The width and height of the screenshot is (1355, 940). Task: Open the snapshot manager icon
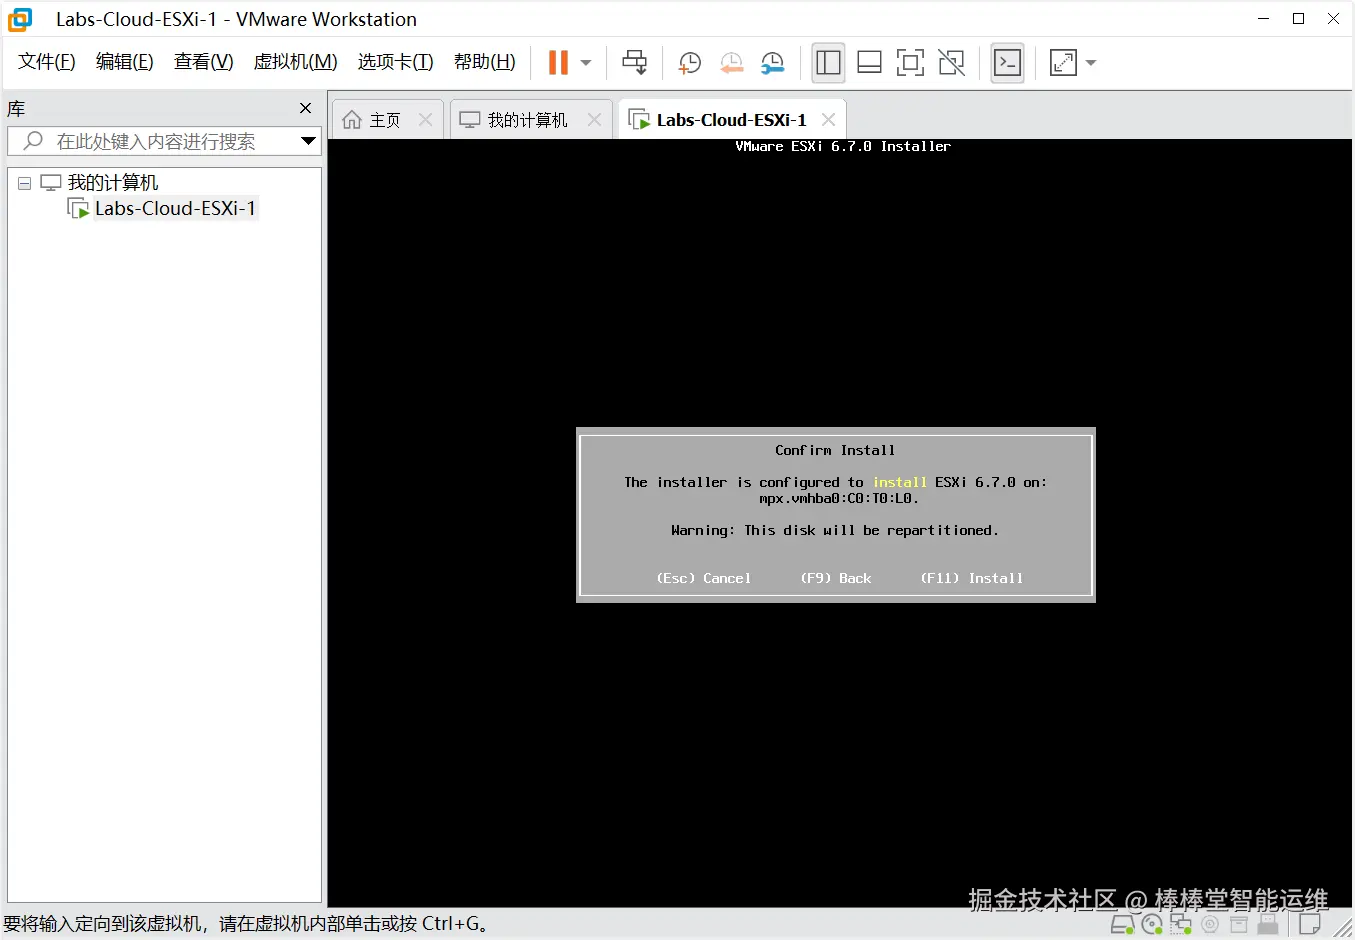coord(773,63)
